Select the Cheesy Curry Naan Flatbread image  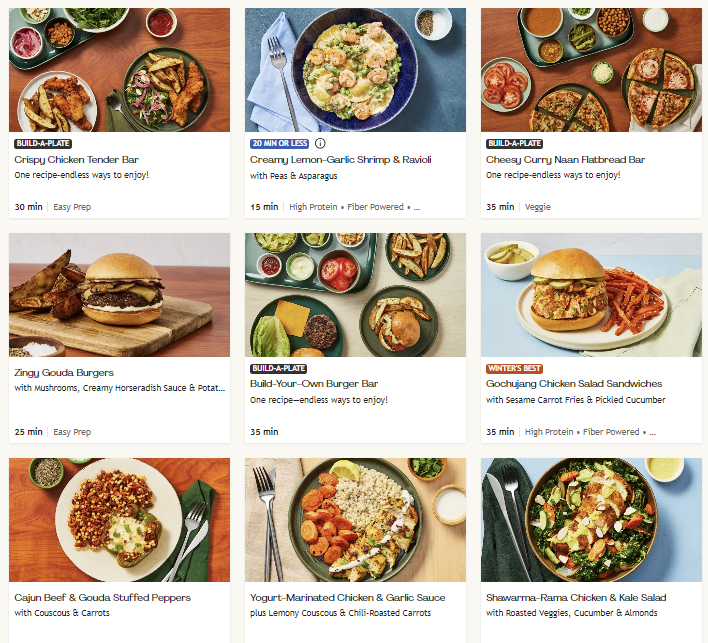(591, 70)
